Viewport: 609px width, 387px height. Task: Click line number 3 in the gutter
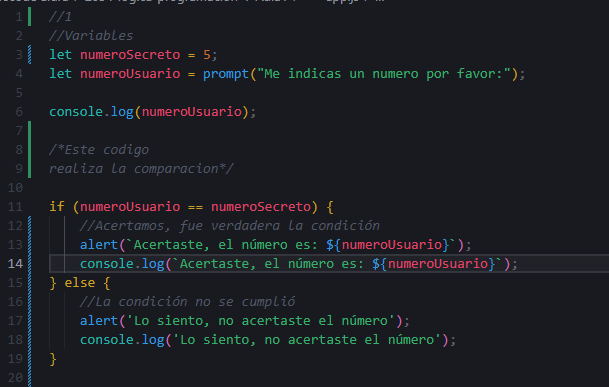coord(19,55)
